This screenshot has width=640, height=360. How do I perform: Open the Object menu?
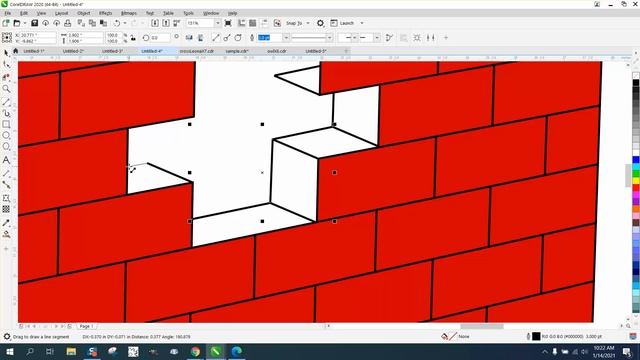coord(83,13)
